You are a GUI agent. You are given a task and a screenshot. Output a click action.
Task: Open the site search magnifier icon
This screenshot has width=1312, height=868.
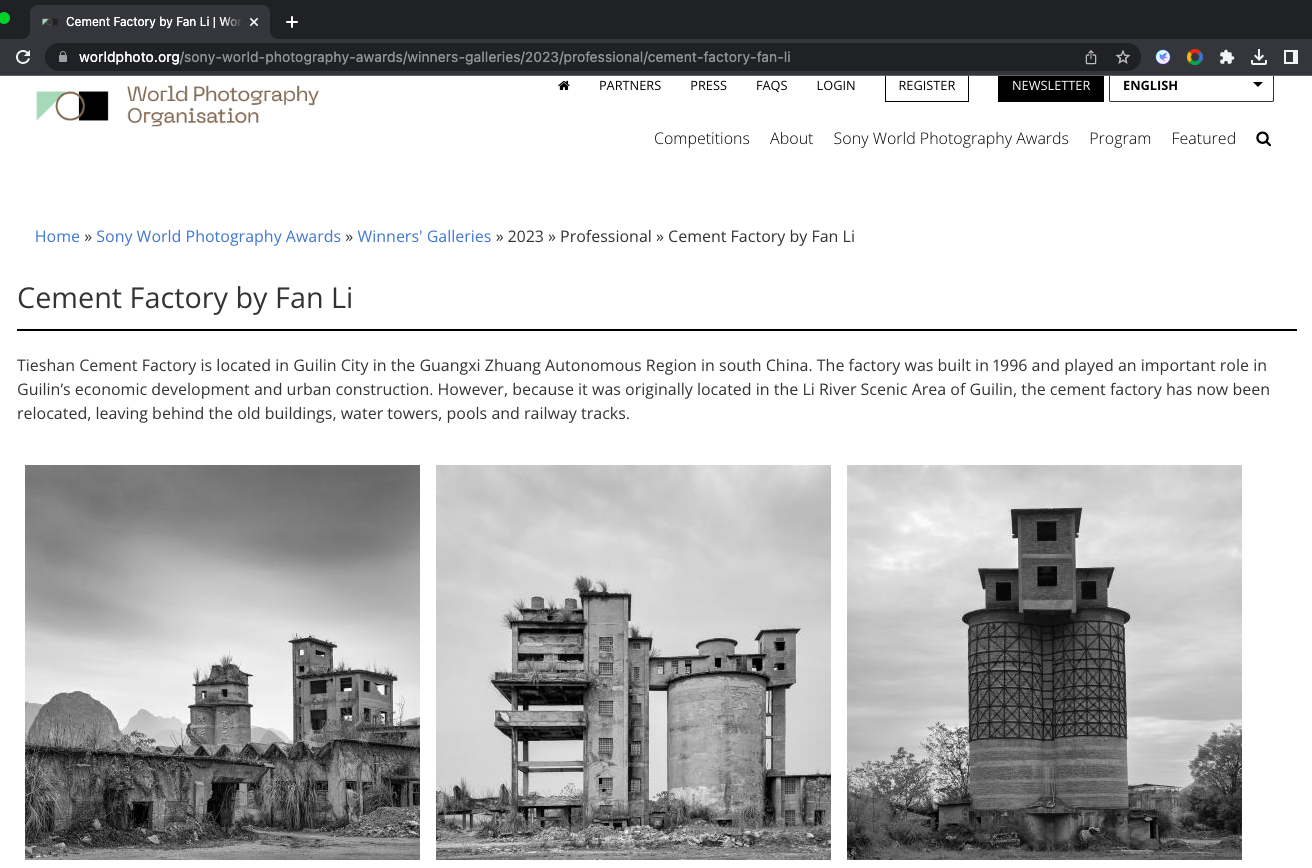[1263, 139]
